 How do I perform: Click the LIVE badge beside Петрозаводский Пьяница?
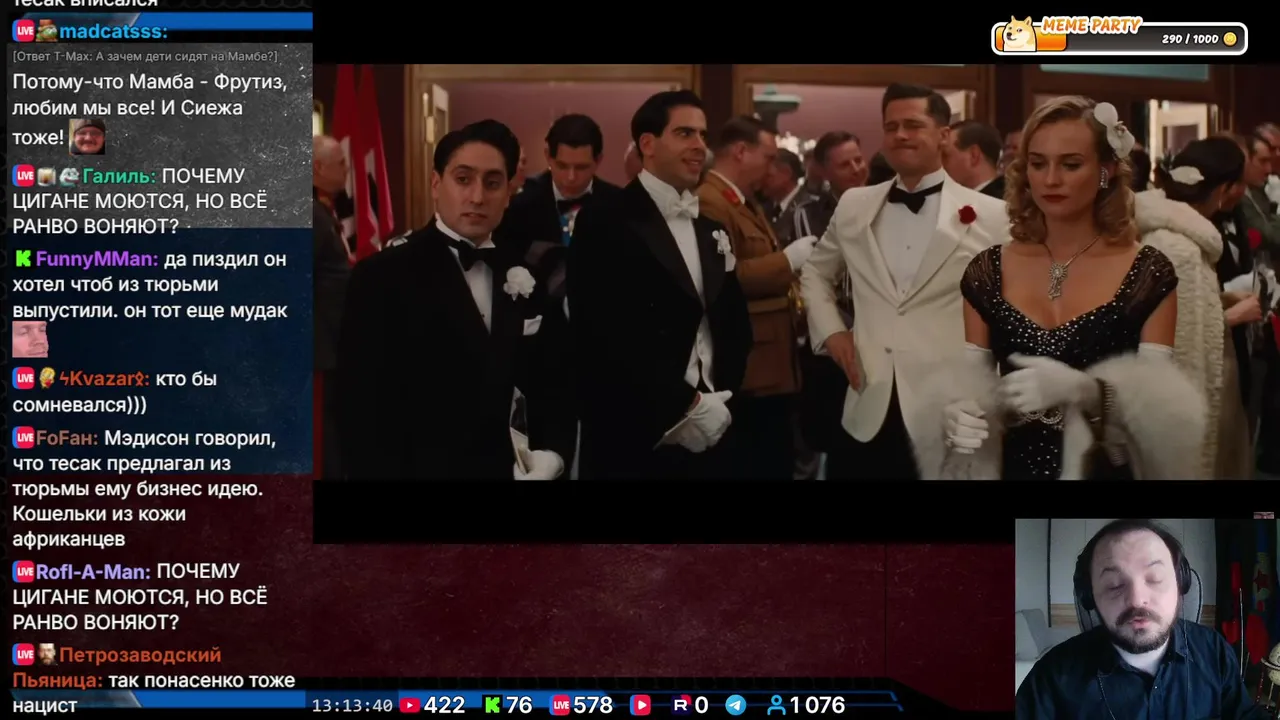24,655
